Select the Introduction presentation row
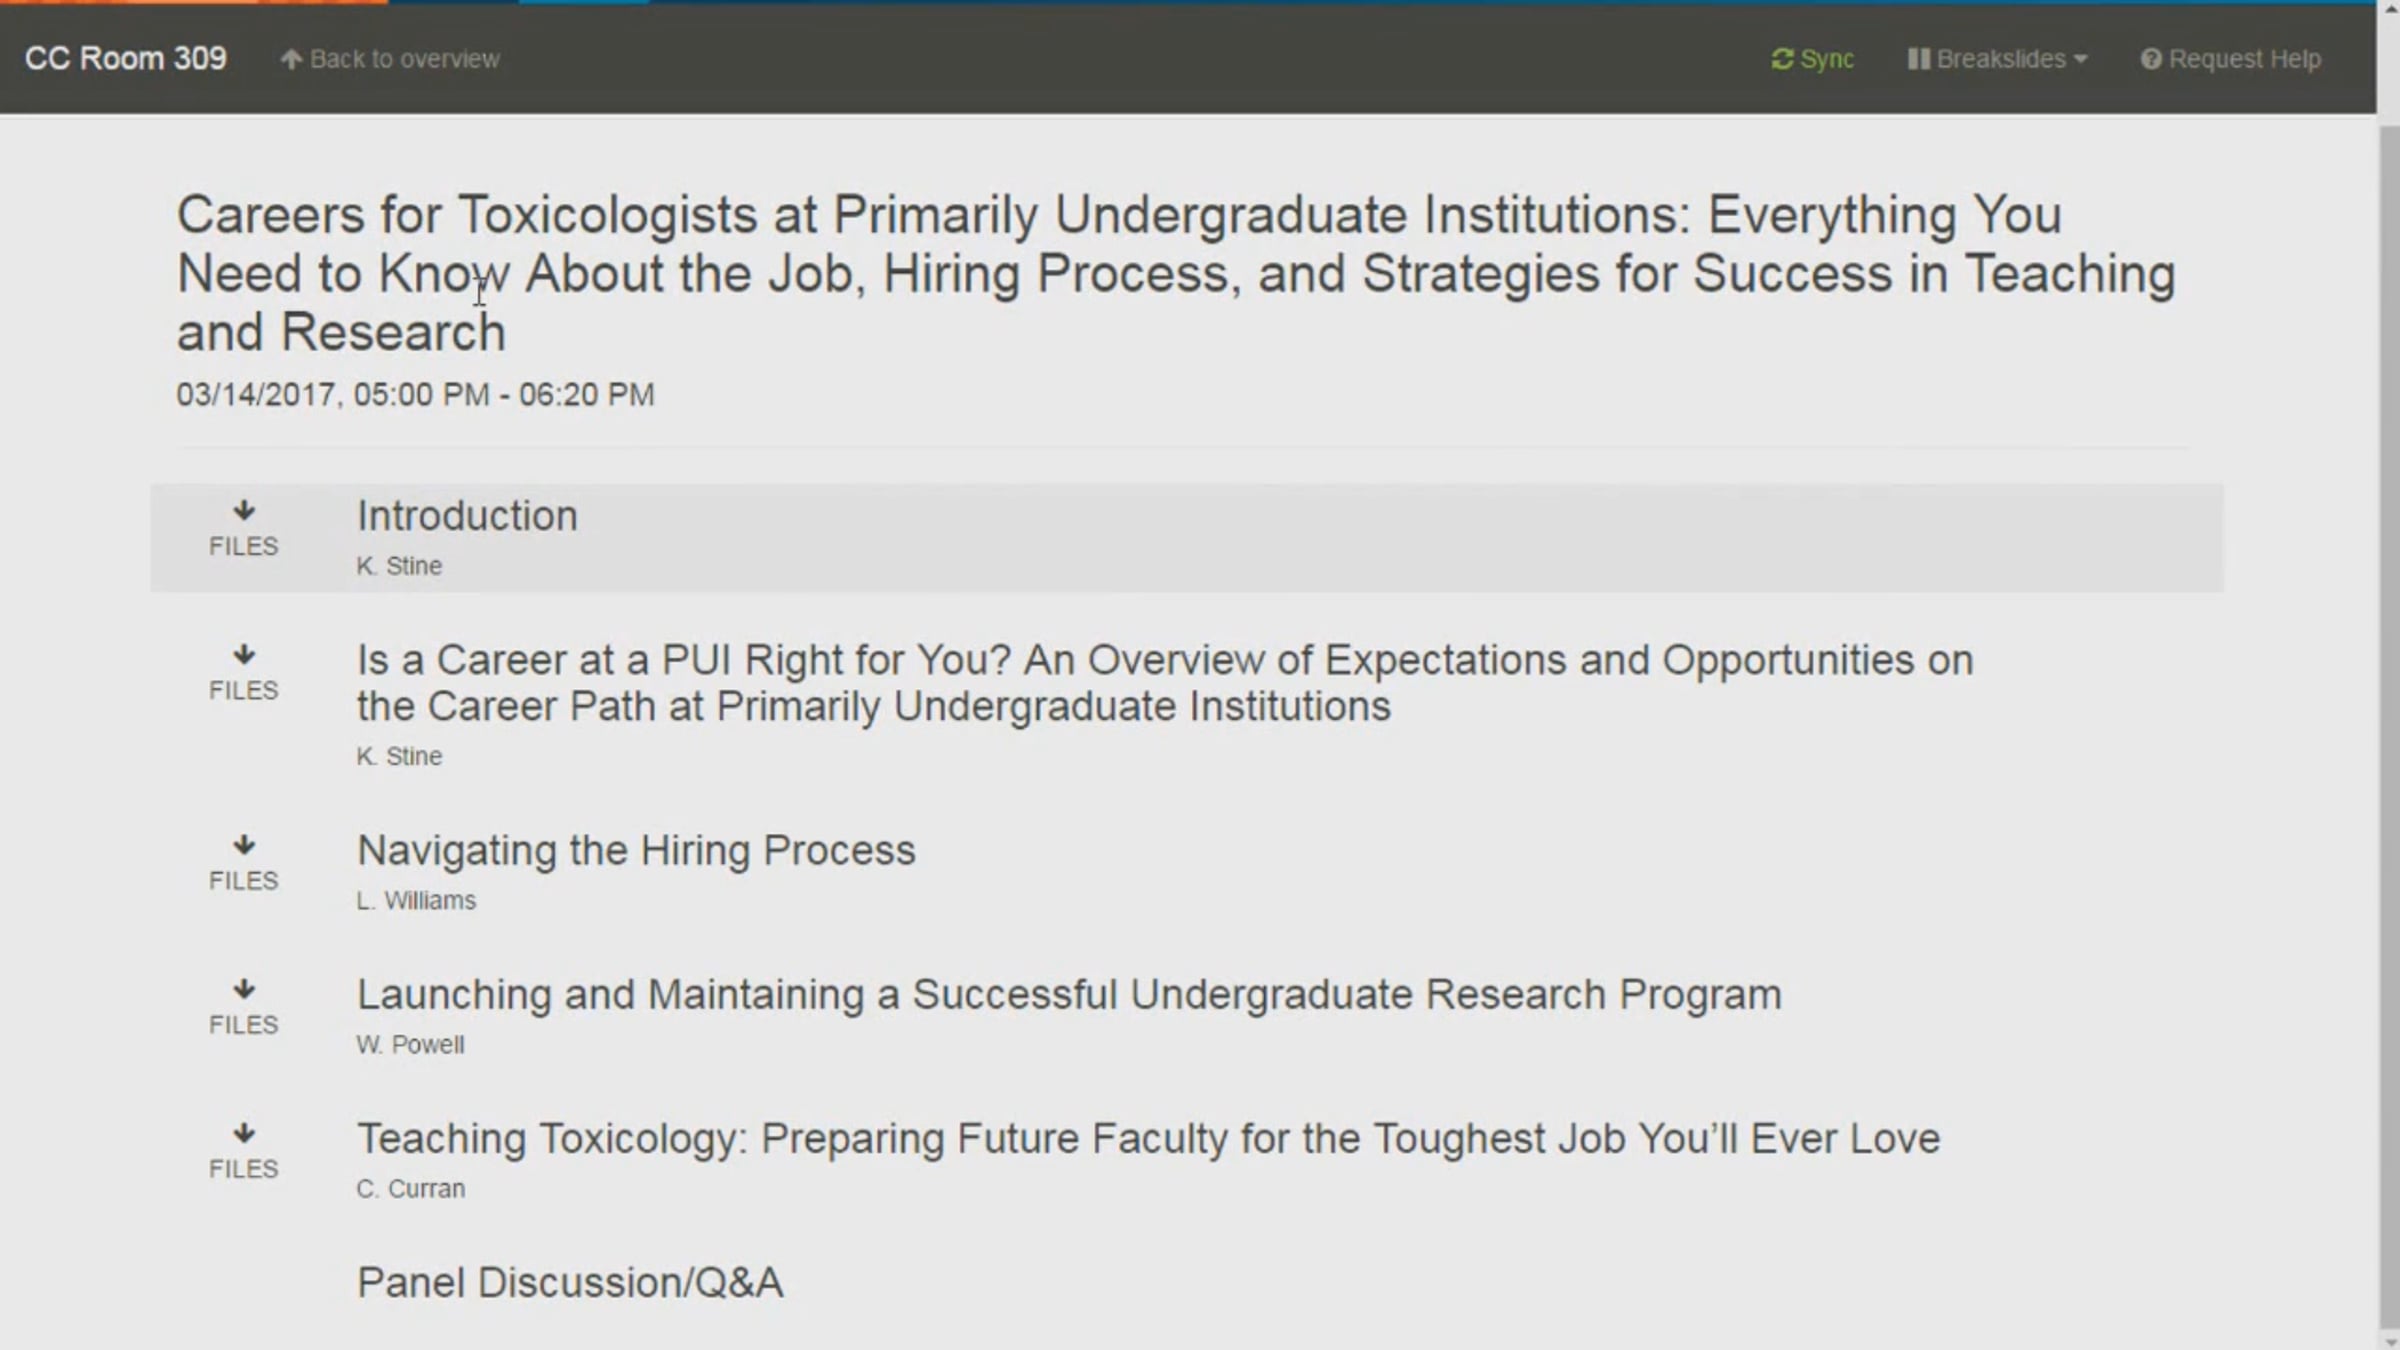 tap(1187, 538)
